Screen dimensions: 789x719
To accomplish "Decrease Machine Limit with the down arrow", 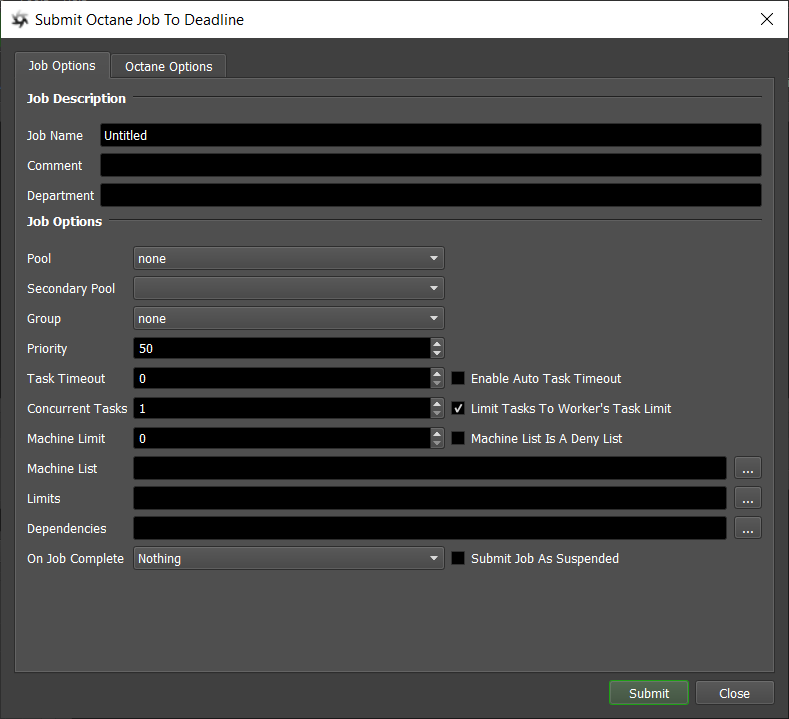I will point(437,443).
